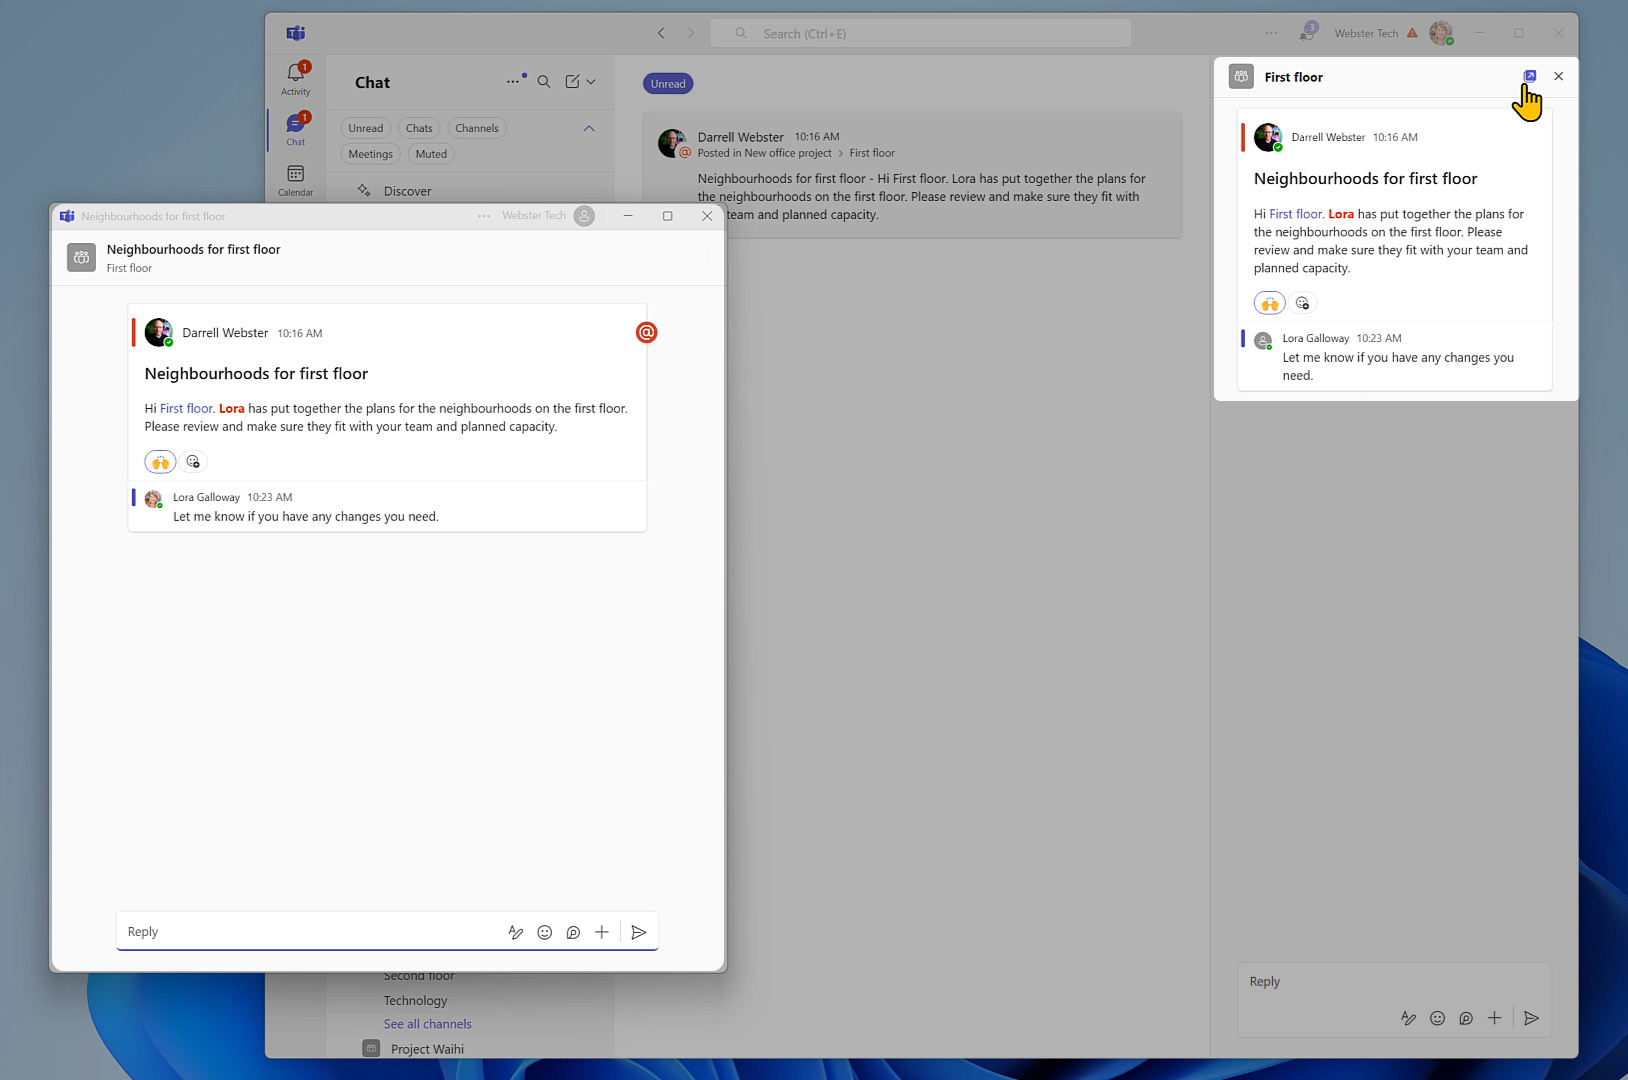1628x1080 pixels.
Task: Add a reaction to Darrell's message
Action: pyautogui.click(x=193, y=461)
